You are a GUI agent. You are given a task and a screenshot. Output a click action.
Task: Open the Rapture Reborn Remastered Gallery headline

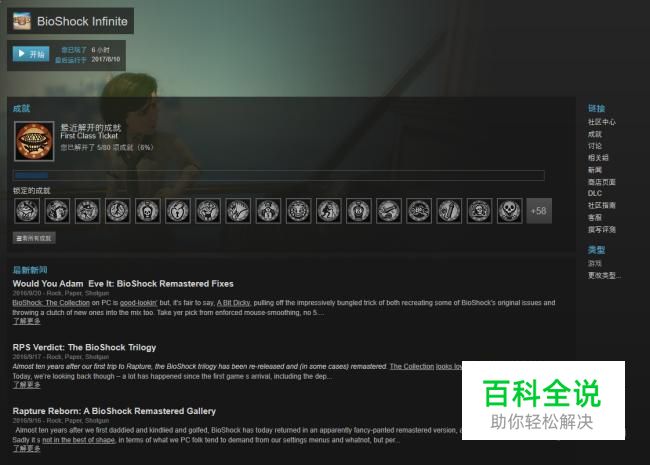pos(114,411)
